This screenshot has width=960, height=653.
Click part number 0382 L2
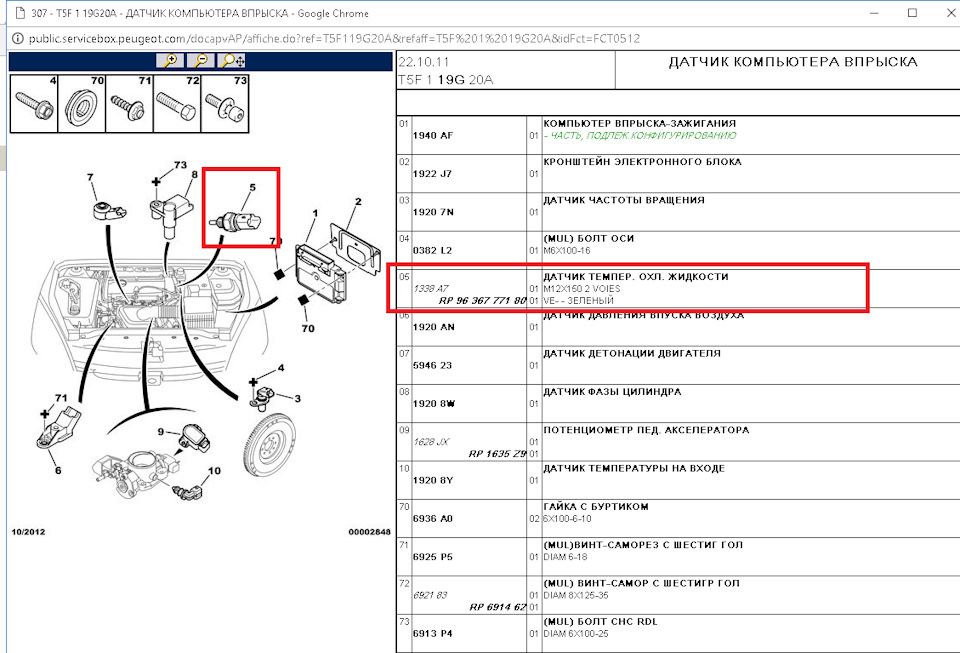pyautogui.click(x=432, y=250)
